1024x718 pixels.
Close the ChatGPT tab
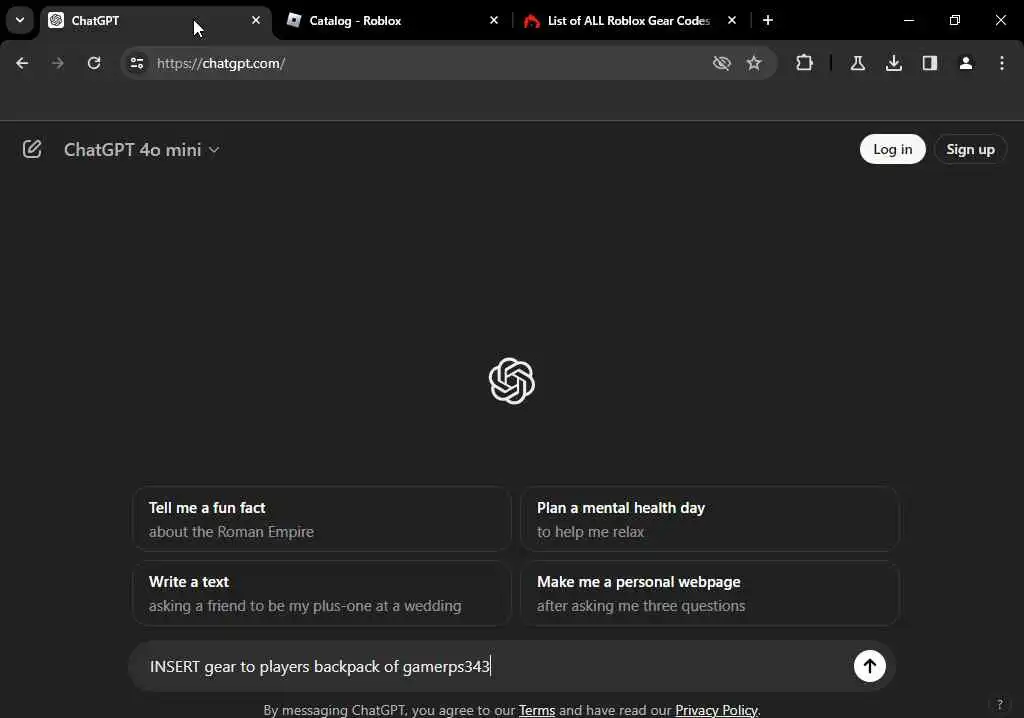[x=256, y=20]
